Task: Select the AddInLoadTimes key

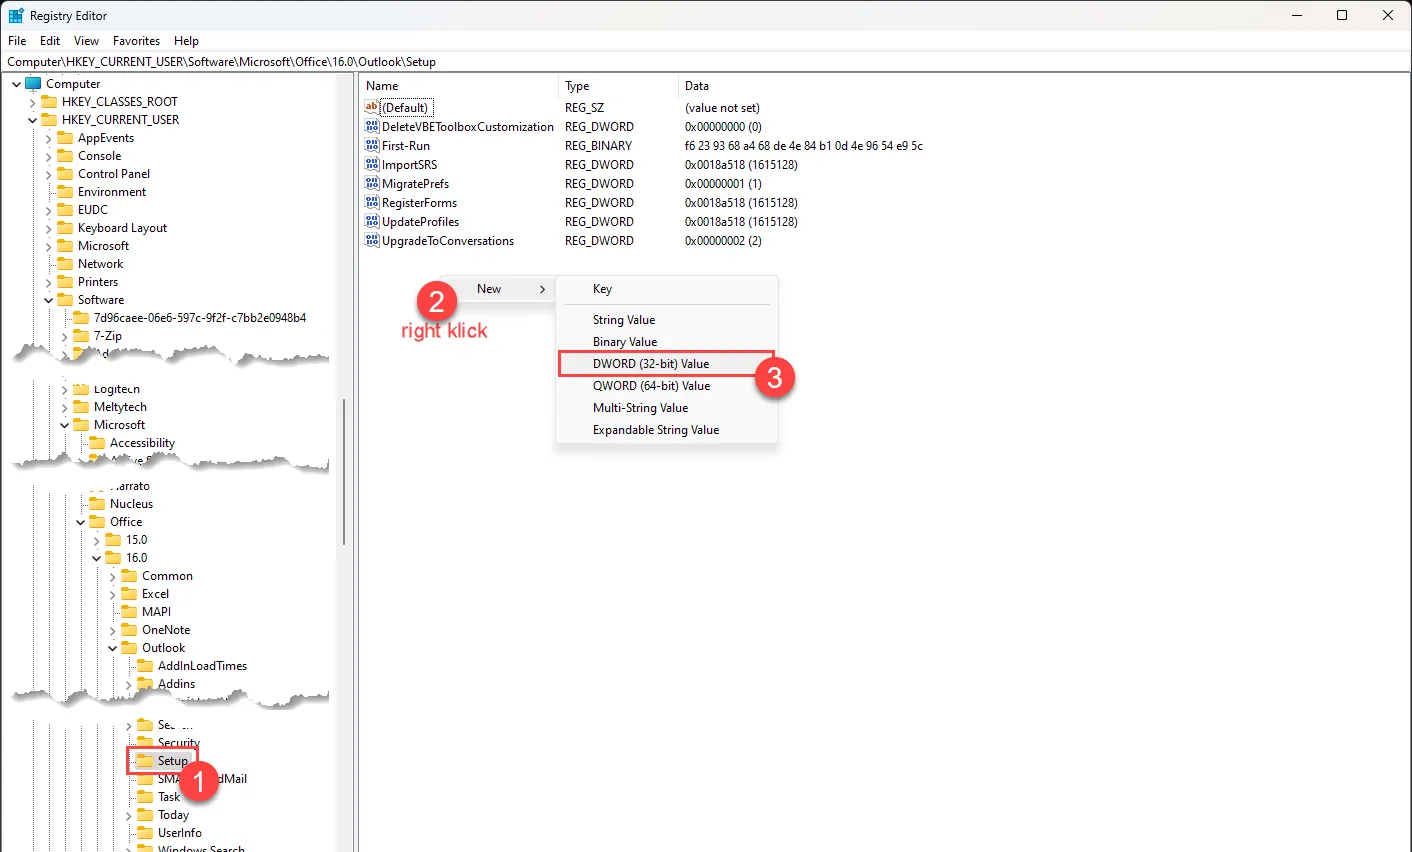Action: [202, 666]
